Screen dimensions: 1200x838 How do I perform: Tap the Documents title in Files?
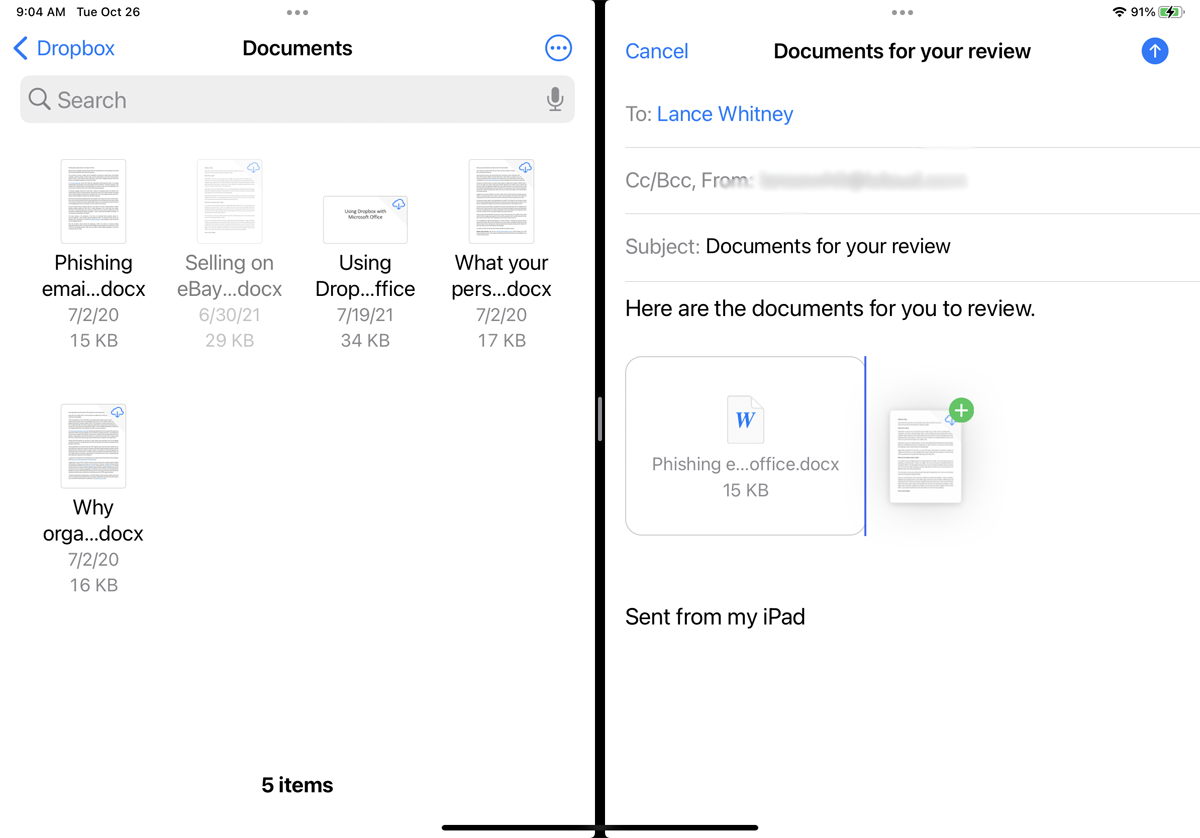coord(297,48)
